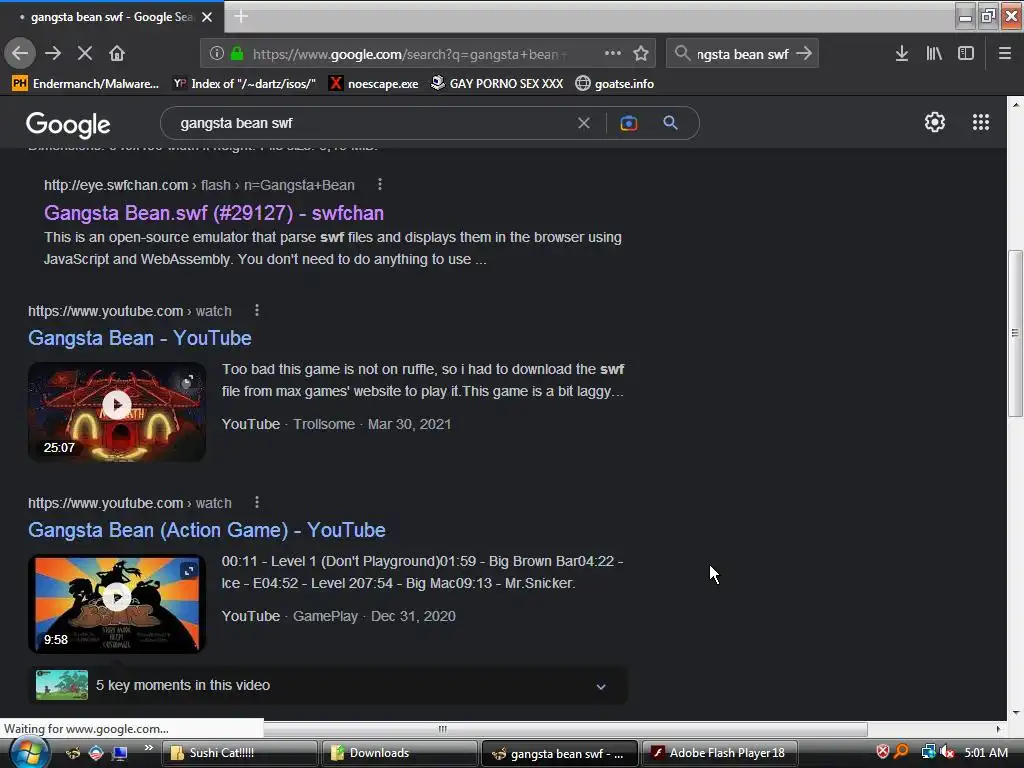Open the goatse.info bookmark
This screenshot has width=1024, height=768.
coord(615,84)
